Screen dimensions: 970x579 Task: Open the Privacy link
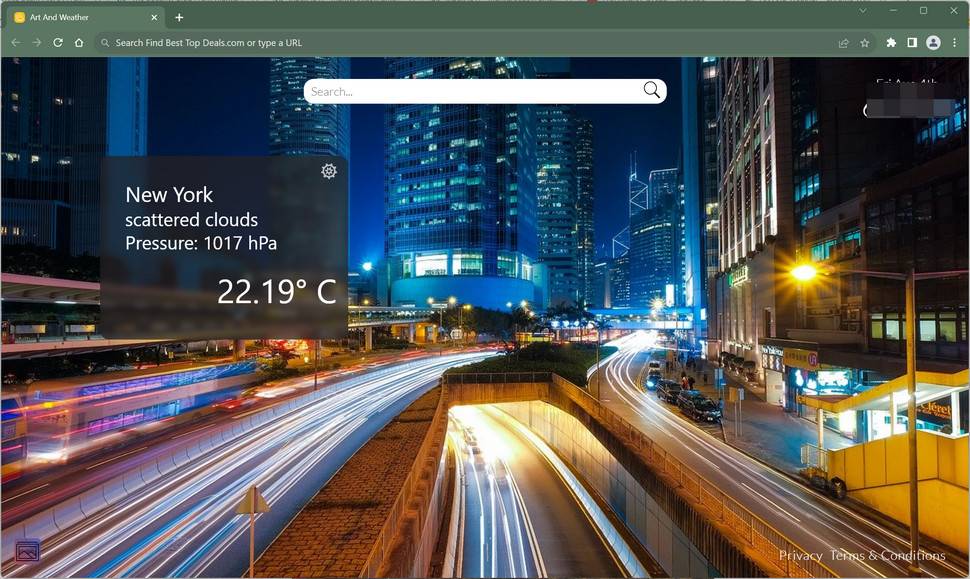[800, 555]
